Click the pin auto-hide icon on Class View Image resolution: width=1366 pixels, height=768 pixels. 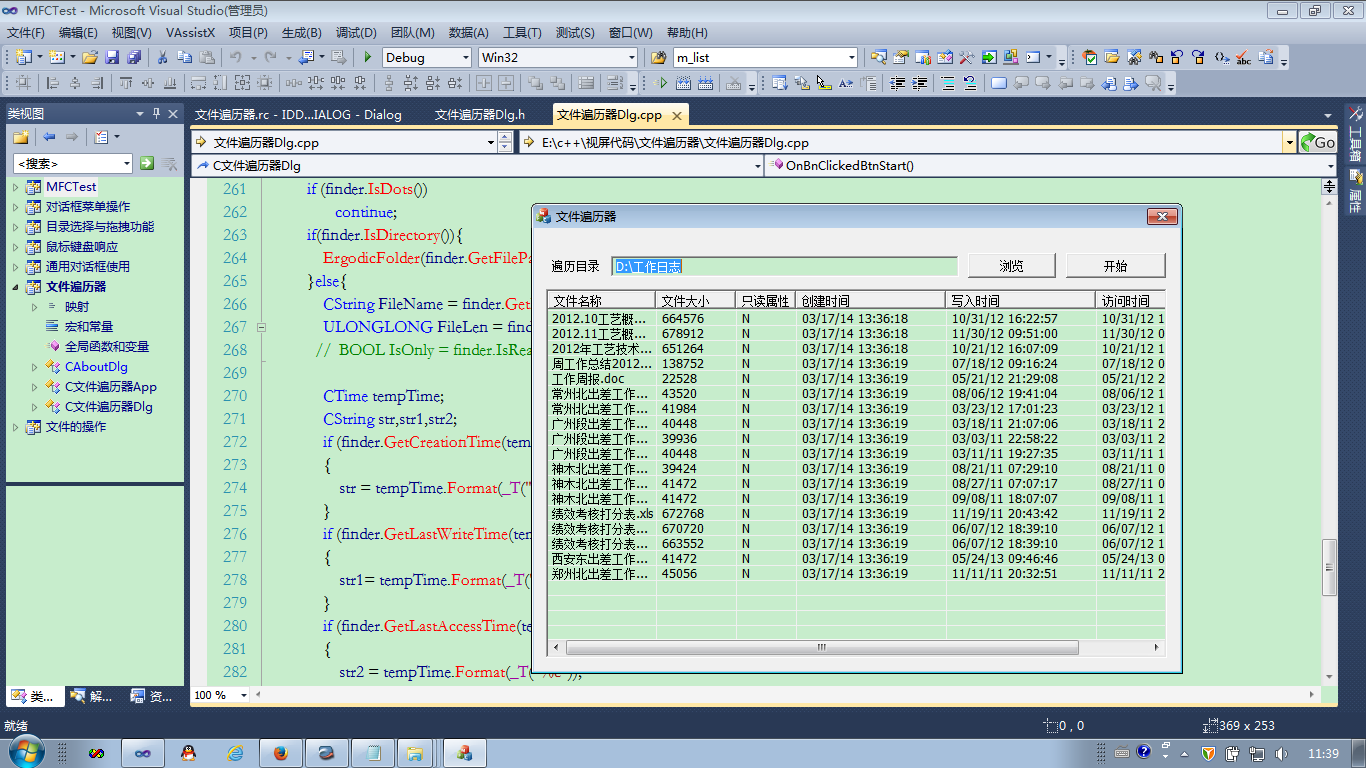pyautogui.click(x=156, y=113)
